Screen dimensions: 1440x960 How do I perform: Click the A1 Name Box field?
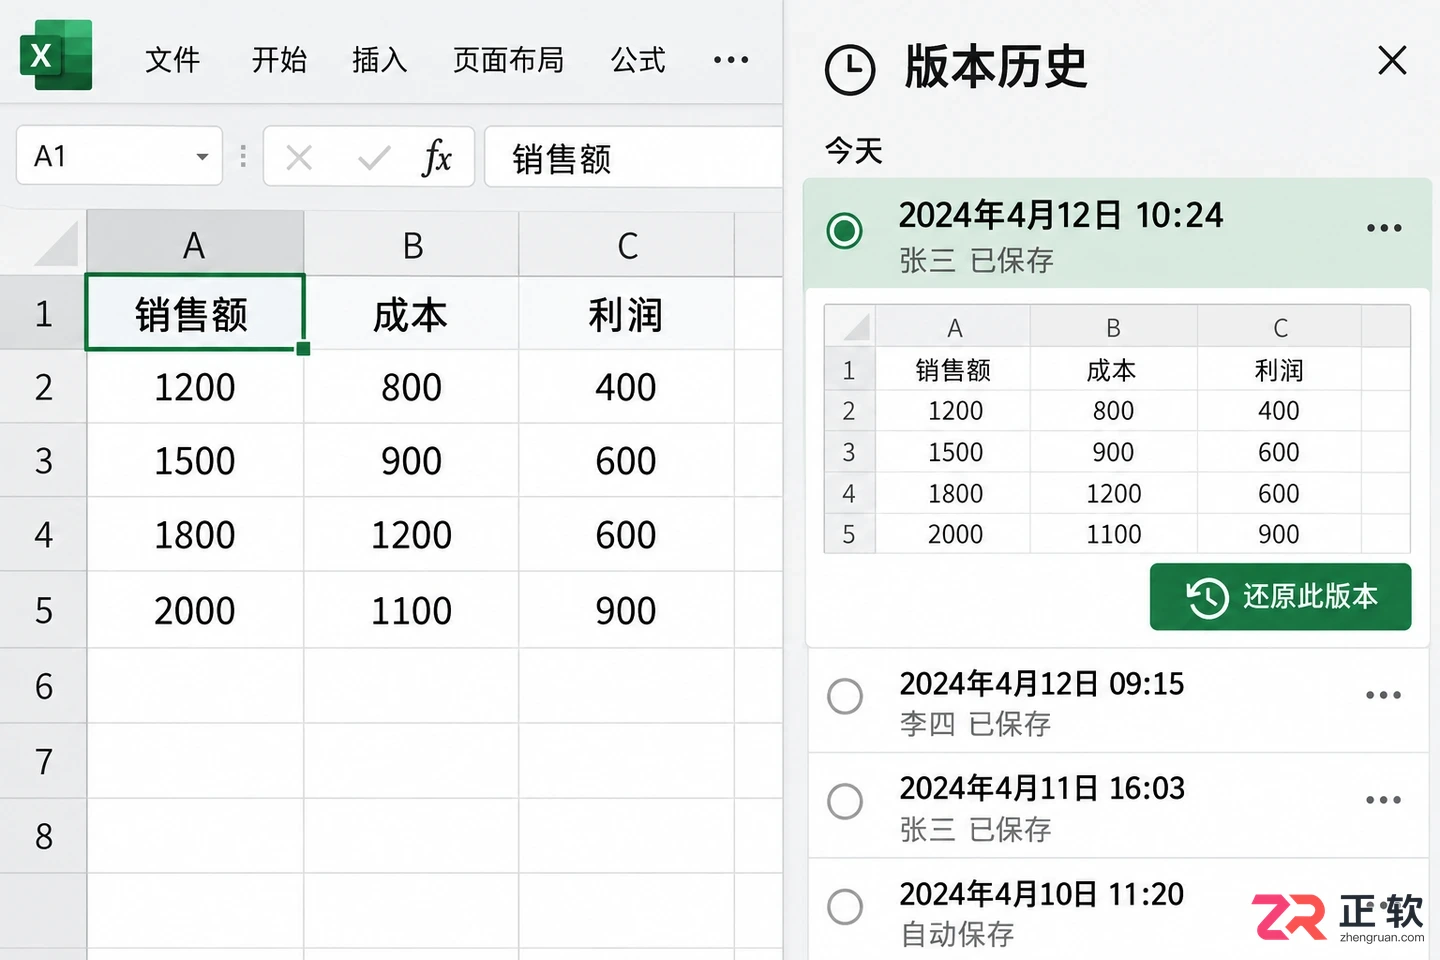119,155
